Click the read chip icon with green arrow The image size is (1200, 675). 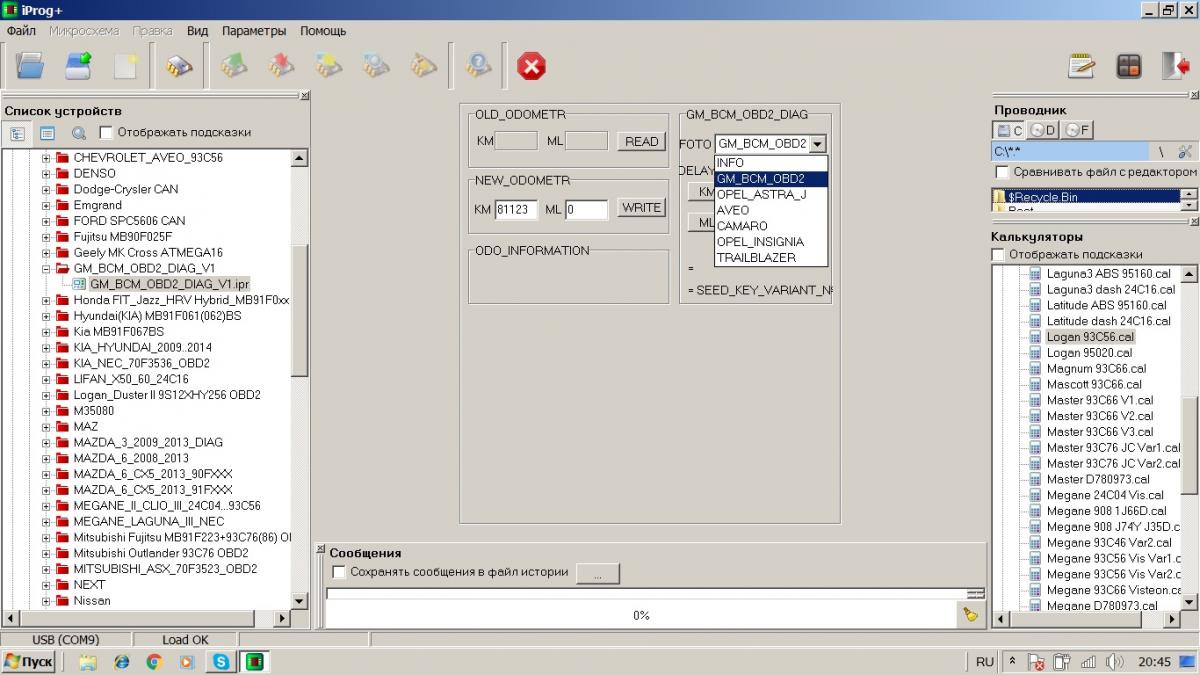(234, 66)
